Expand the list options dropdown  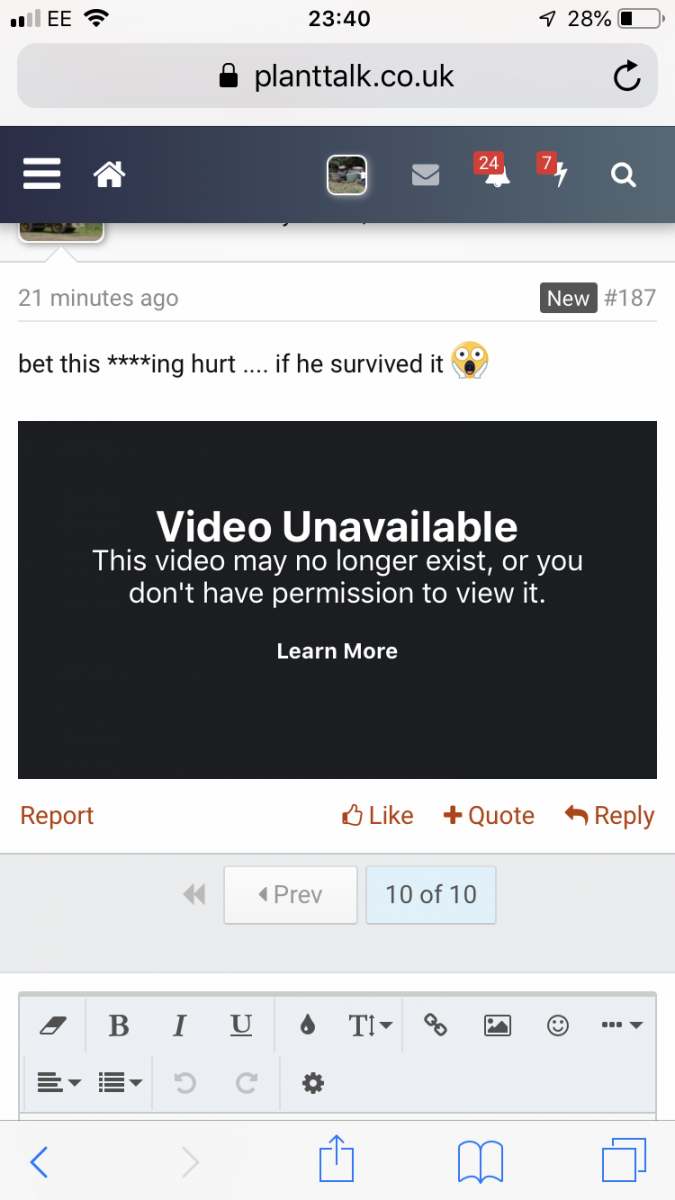coord(121,1082)
